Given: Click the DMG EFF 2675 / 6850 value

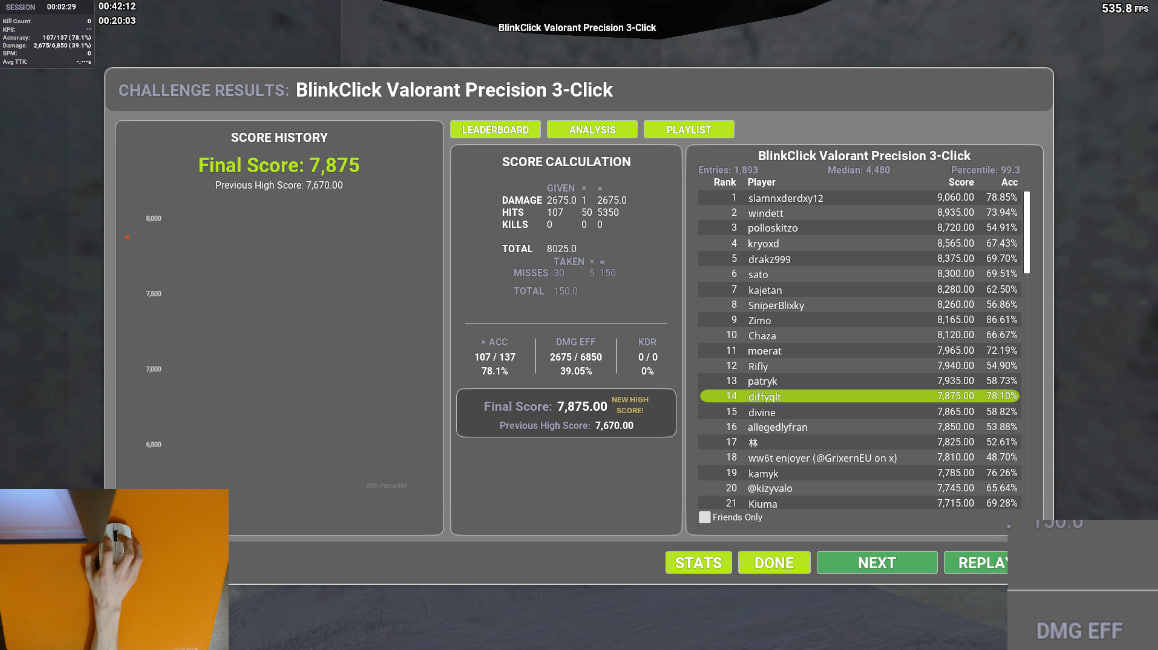Looking at the screenshot, I should pyautogui.click(x=575, y=358).
